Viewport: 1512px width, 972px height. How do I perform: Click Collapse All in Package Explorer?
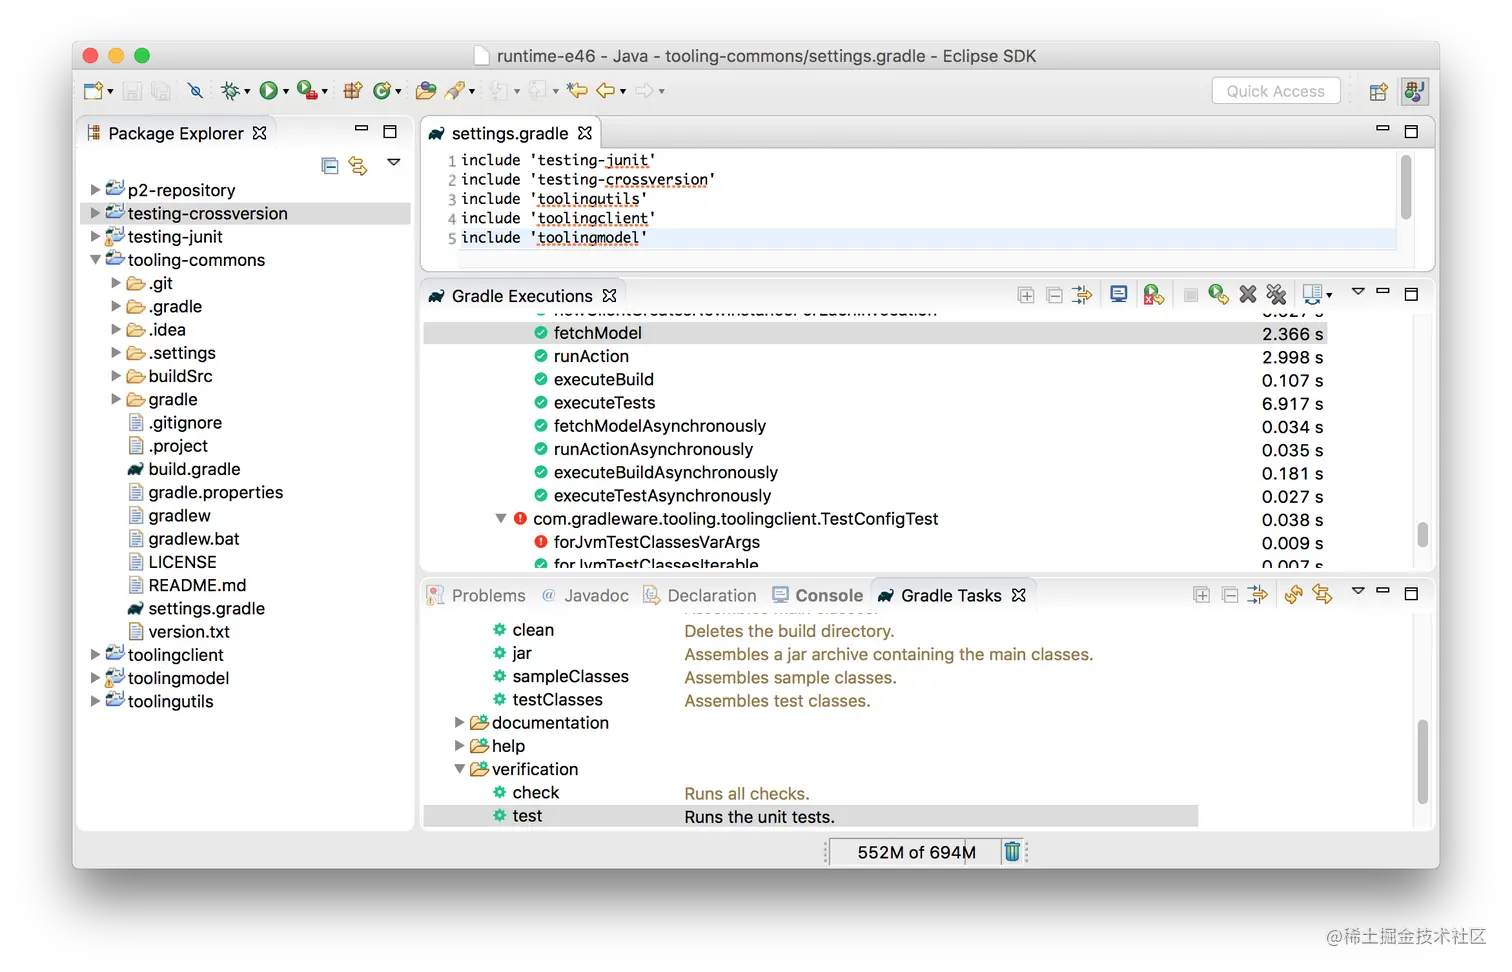coord(329,166)
